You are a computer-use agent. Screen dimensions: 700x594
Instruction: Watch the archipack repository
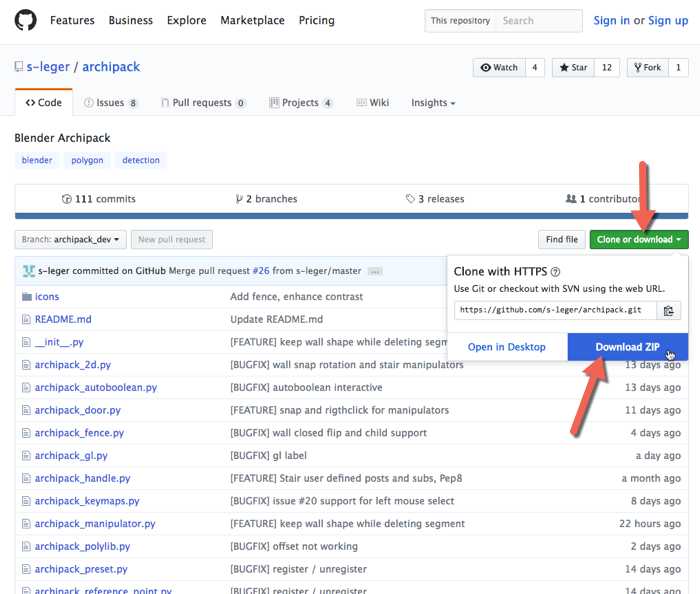[499, 67]
